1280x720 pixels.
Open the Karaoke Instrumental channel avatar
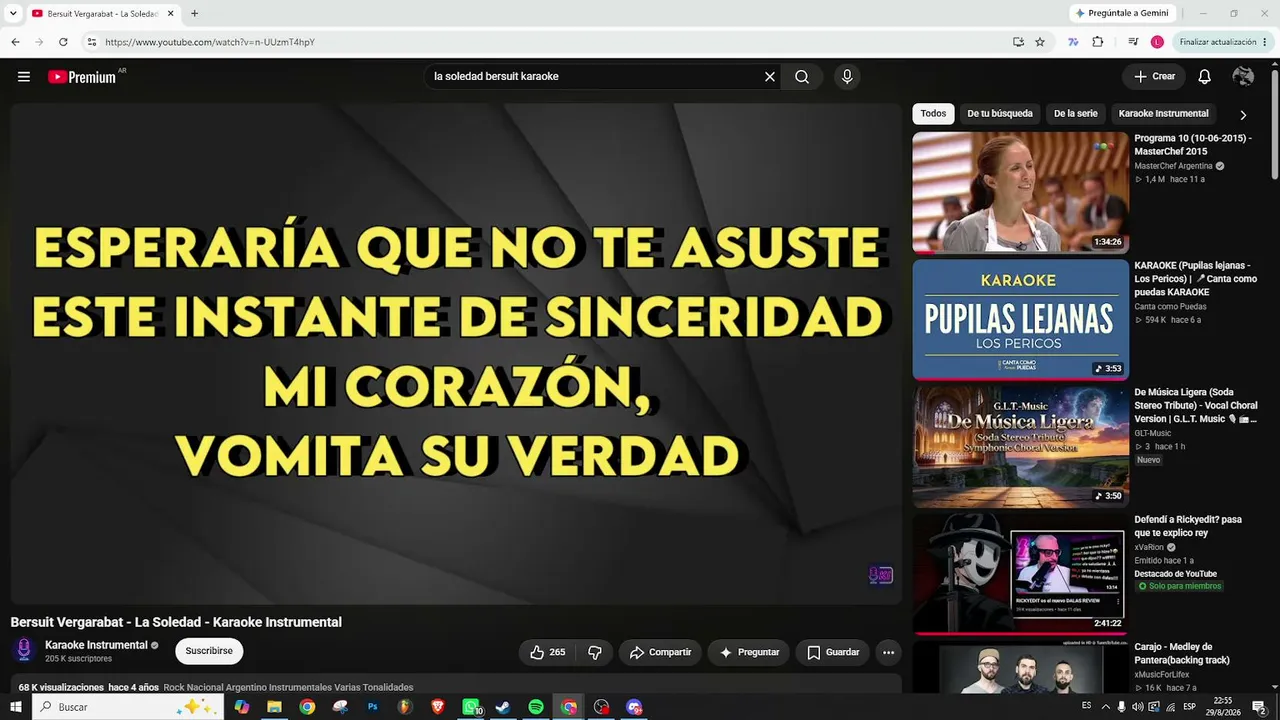pyautogui.click(x=24, y=651)
